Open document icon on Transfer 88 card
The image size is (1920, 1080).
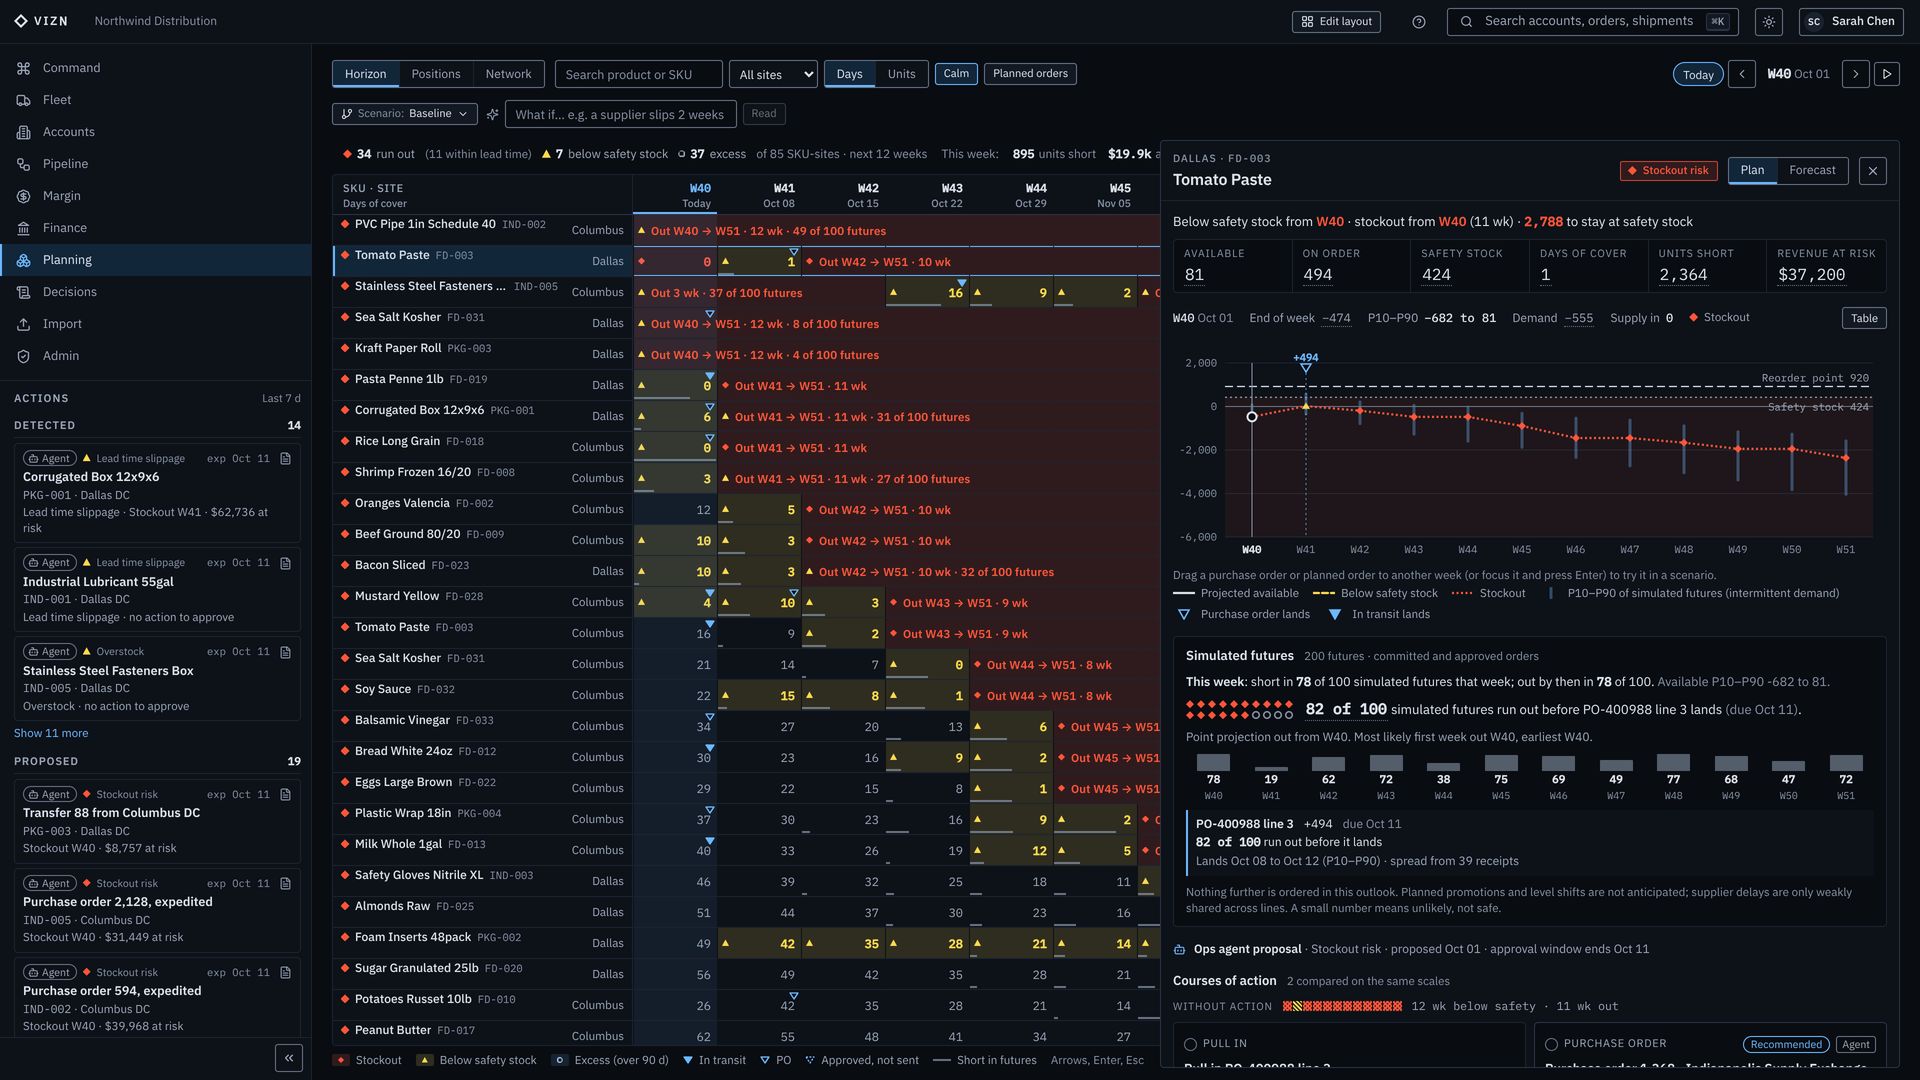tap(285, 795)
